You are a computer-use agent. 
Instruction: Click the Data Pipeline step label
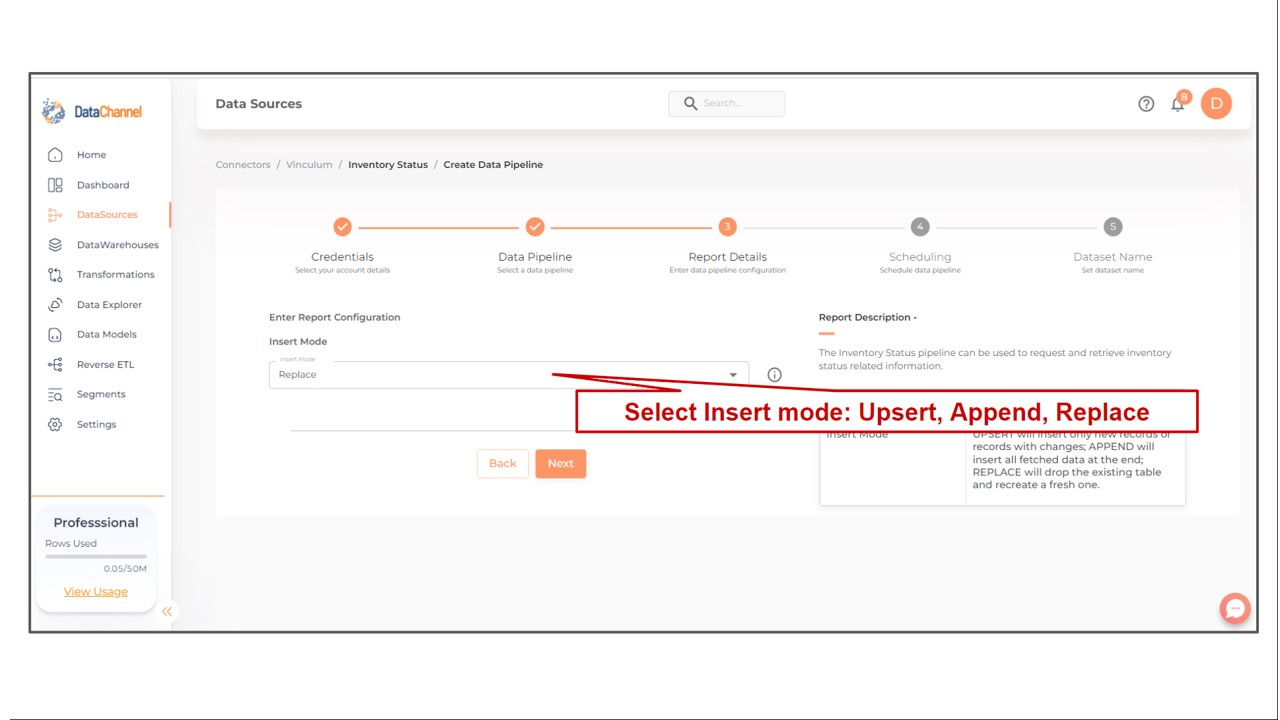pos(535,257)
